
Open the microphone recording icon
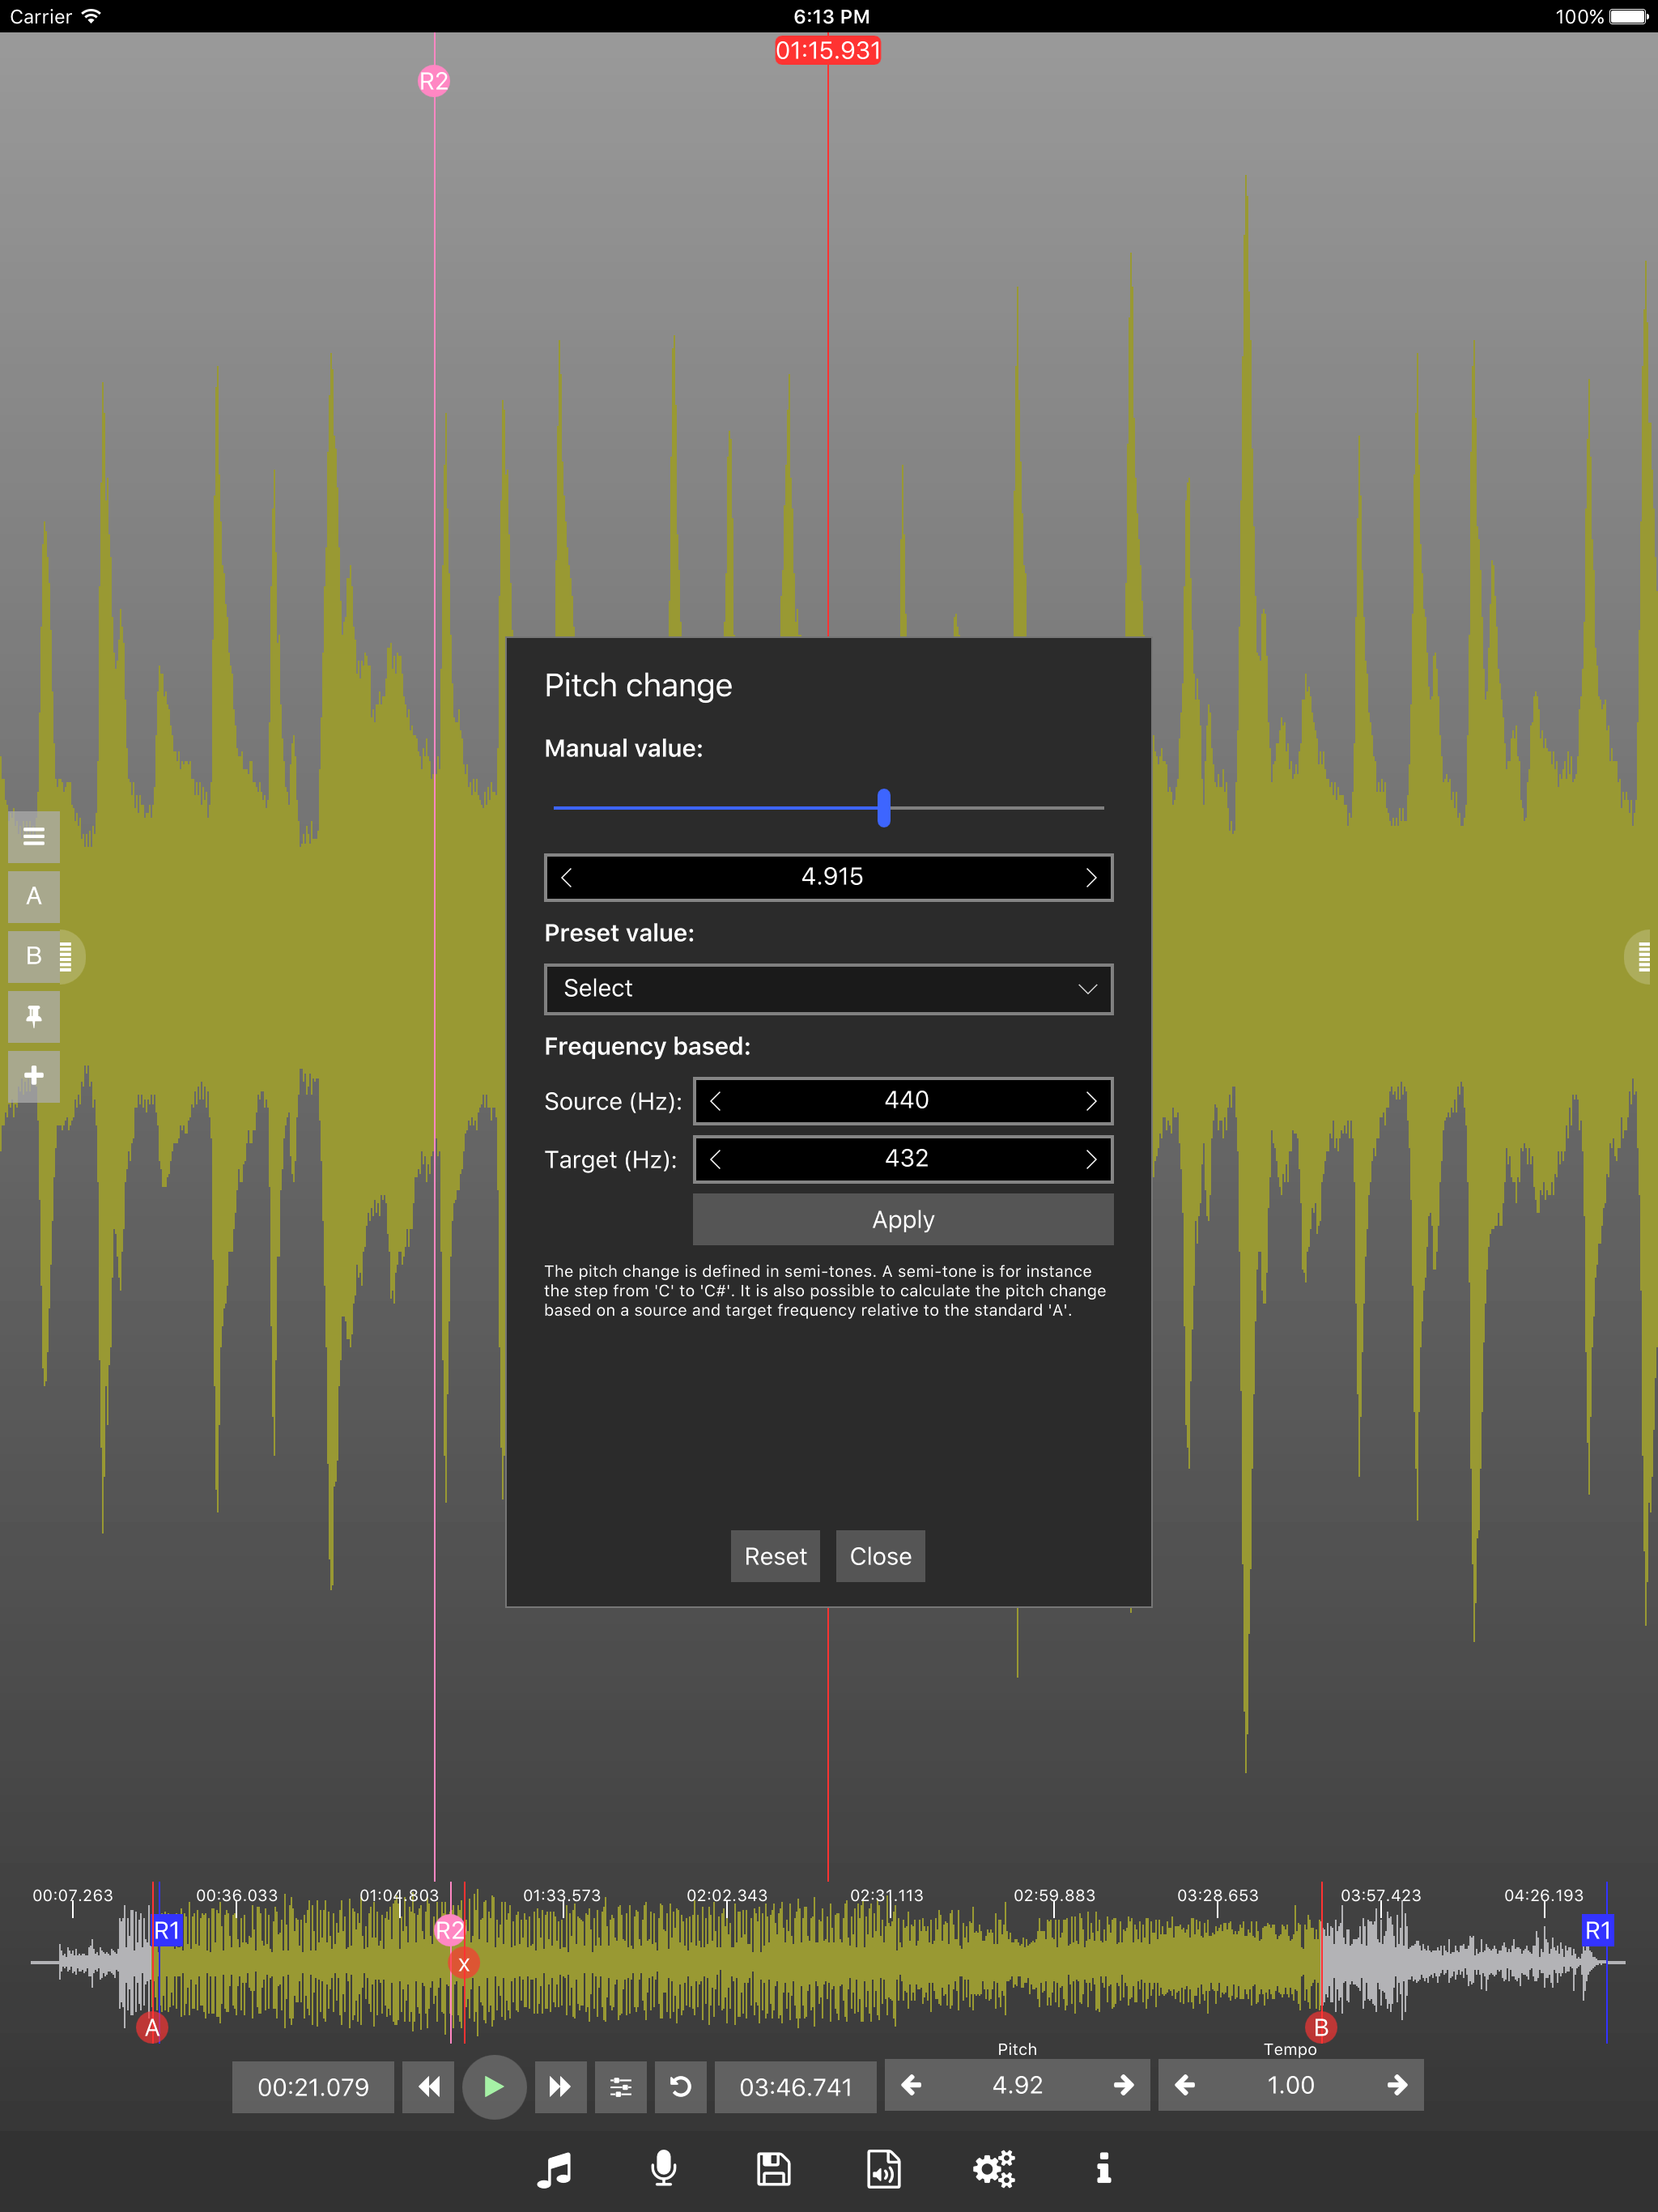(664, 2169)
